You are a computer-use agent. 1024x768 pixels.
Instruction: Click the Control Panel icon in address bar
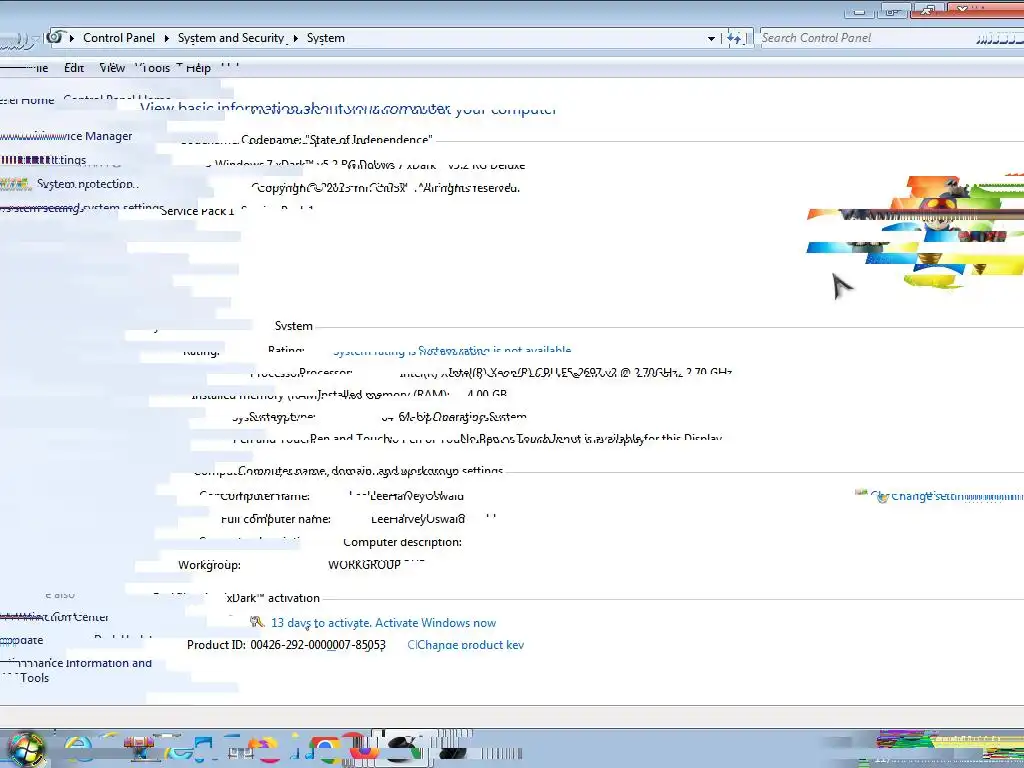pos(57,37)
